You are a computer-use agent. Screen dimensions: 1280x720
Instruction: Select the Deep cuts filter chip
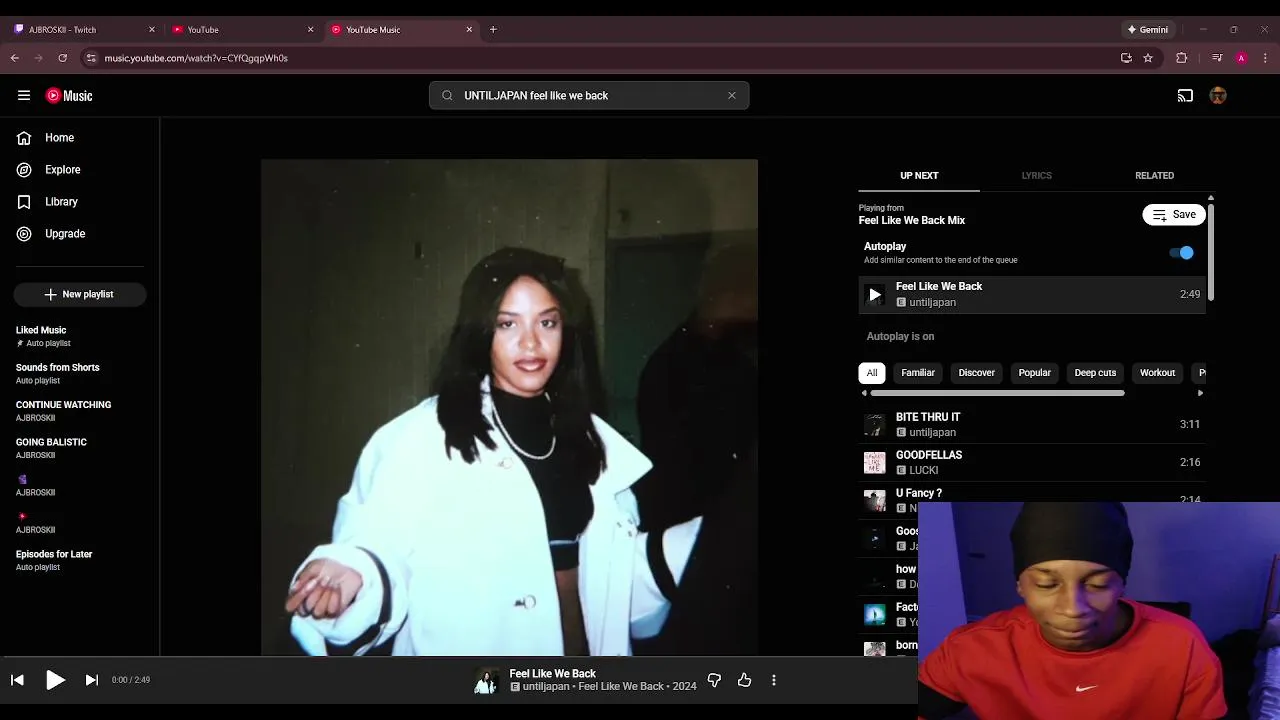tap(1095, 373)
